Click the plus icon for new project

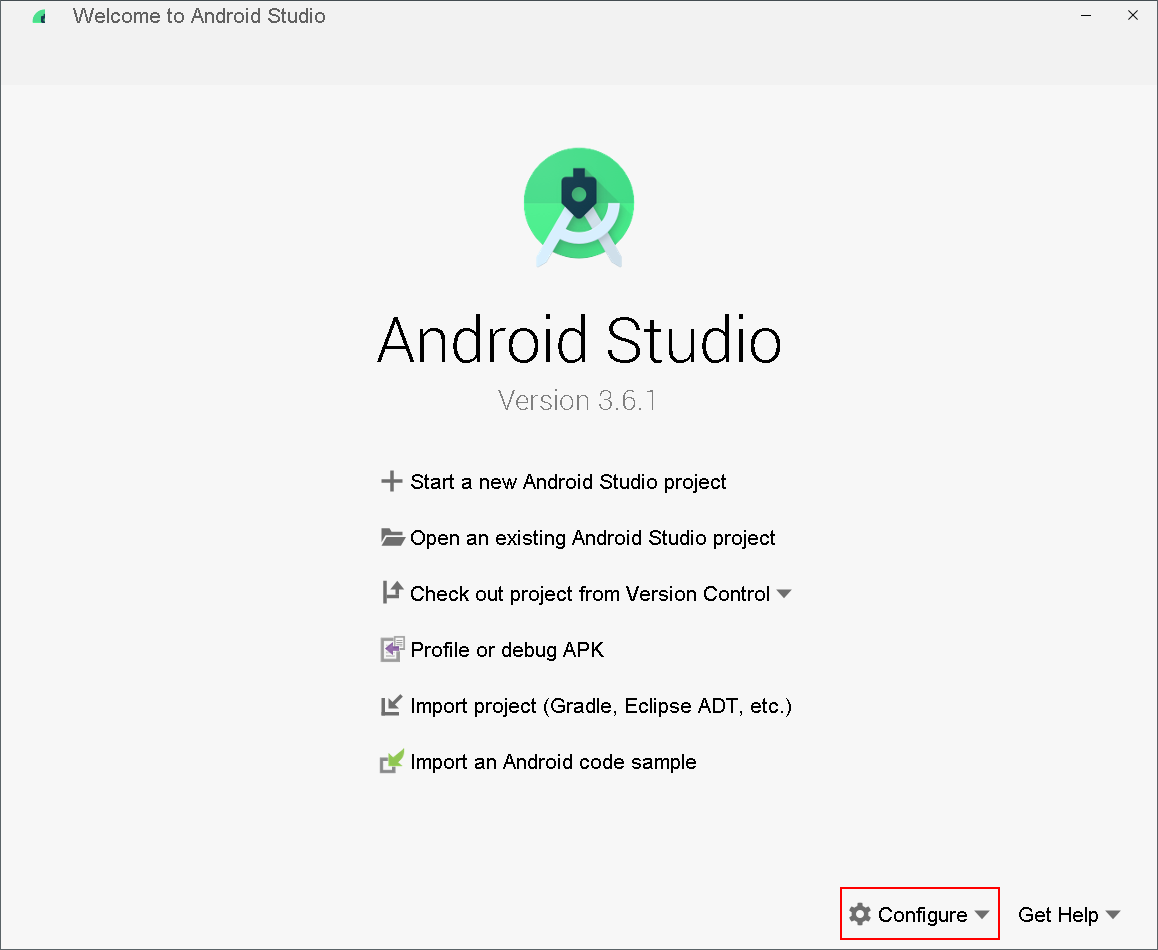391,482
